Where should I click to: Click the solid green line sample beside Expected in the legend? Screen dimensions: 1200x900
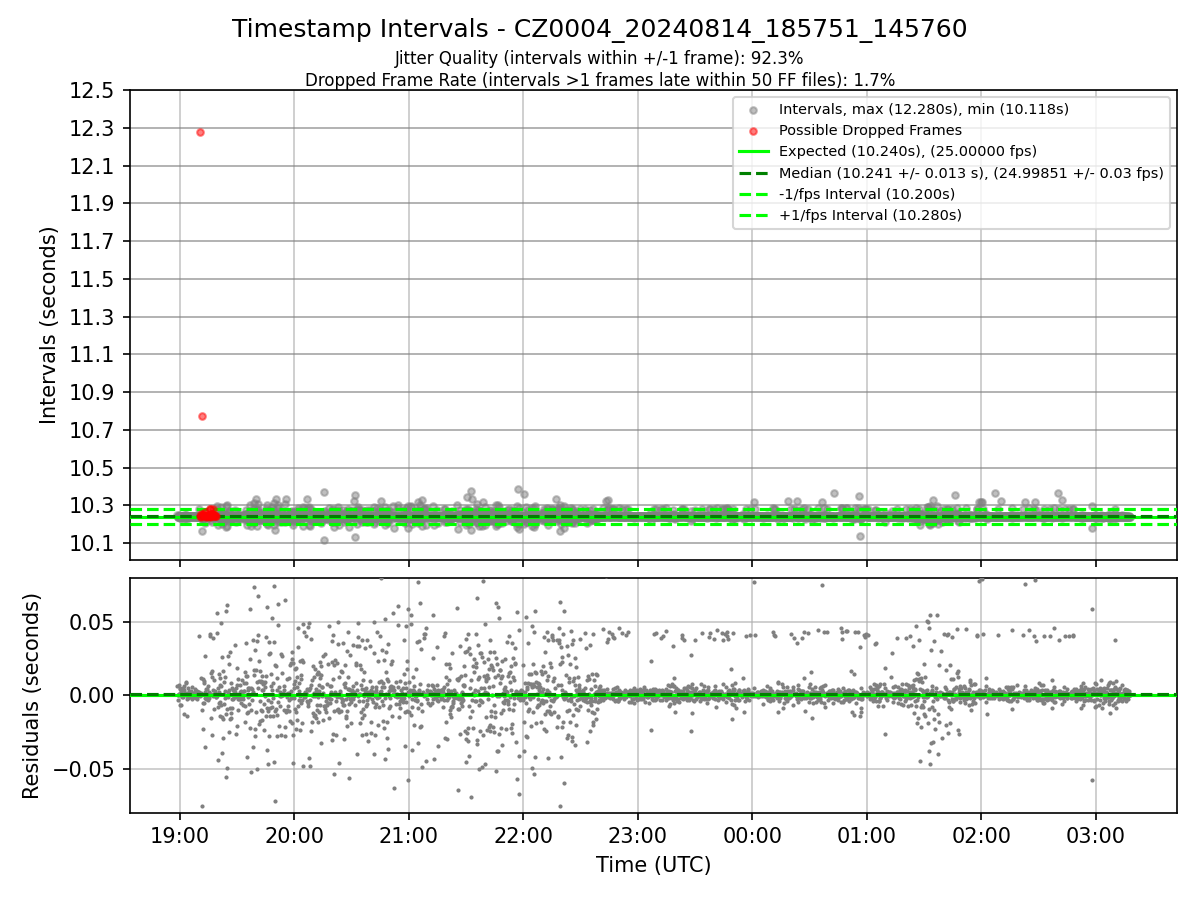pos(753,151)
